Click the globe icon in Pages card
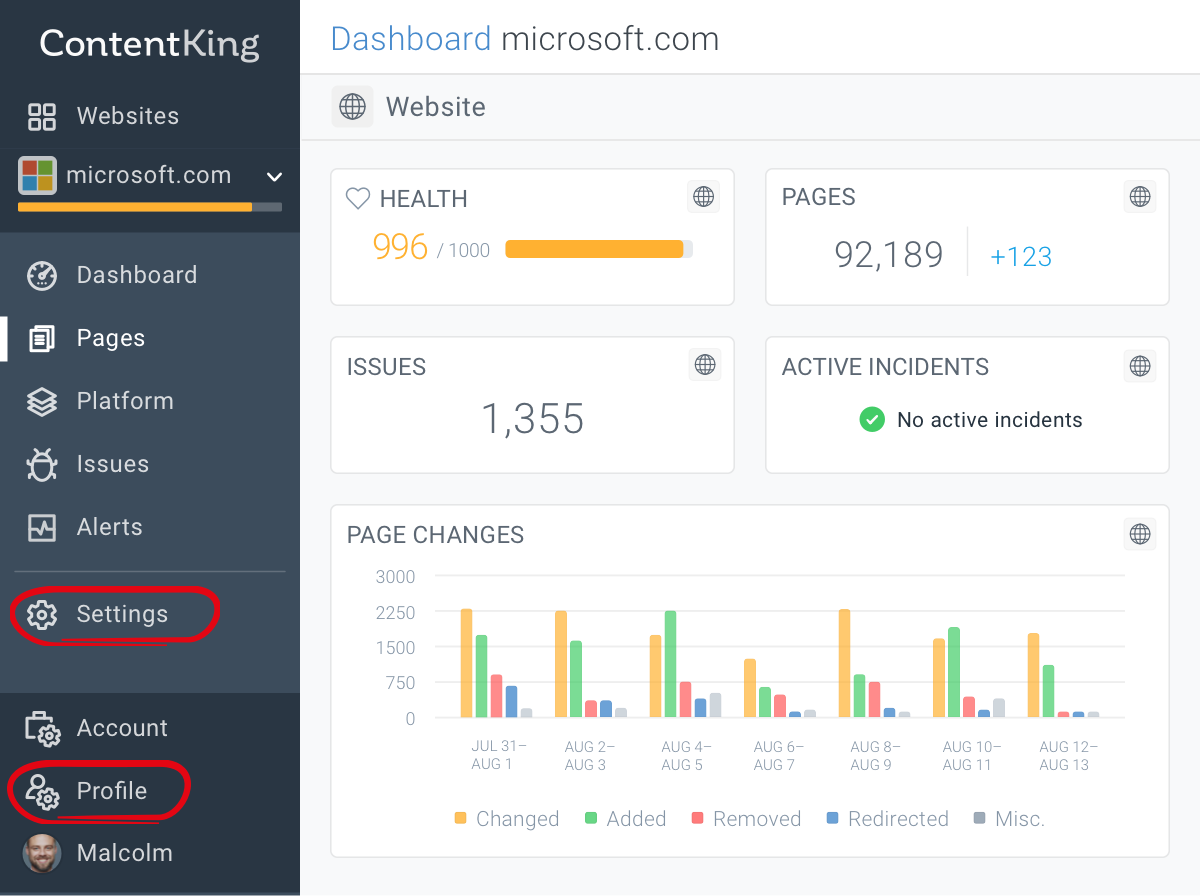1200x896 pixels. 1140,197
